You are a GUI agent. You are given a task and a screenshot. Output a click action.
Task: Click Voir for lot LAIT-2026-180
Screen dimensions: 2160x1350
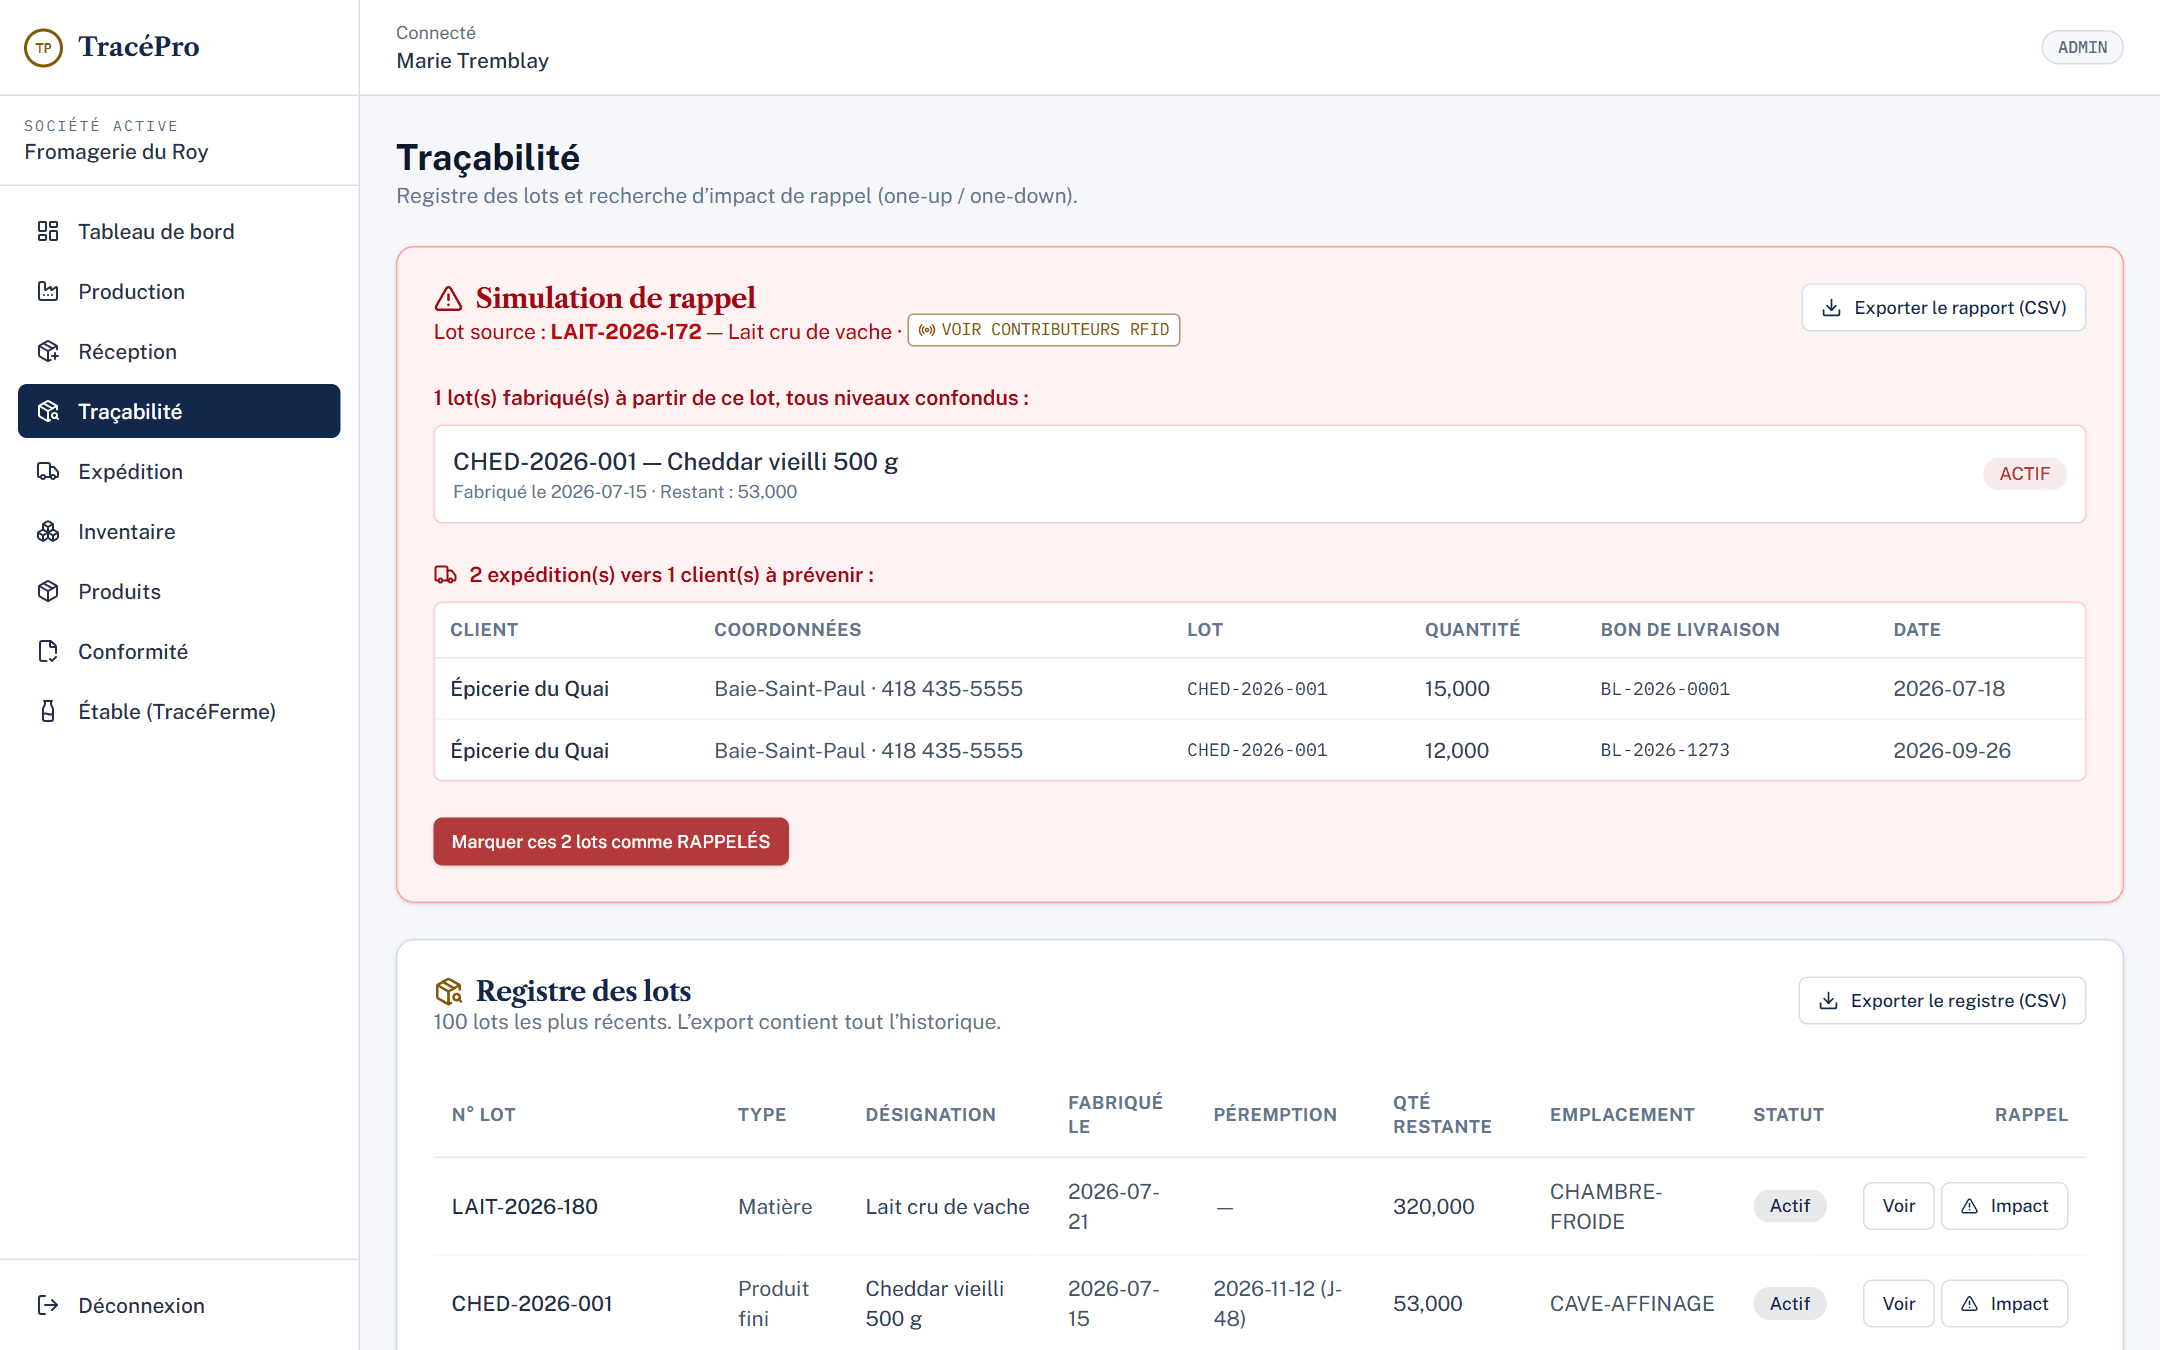click(1898, 1206)
